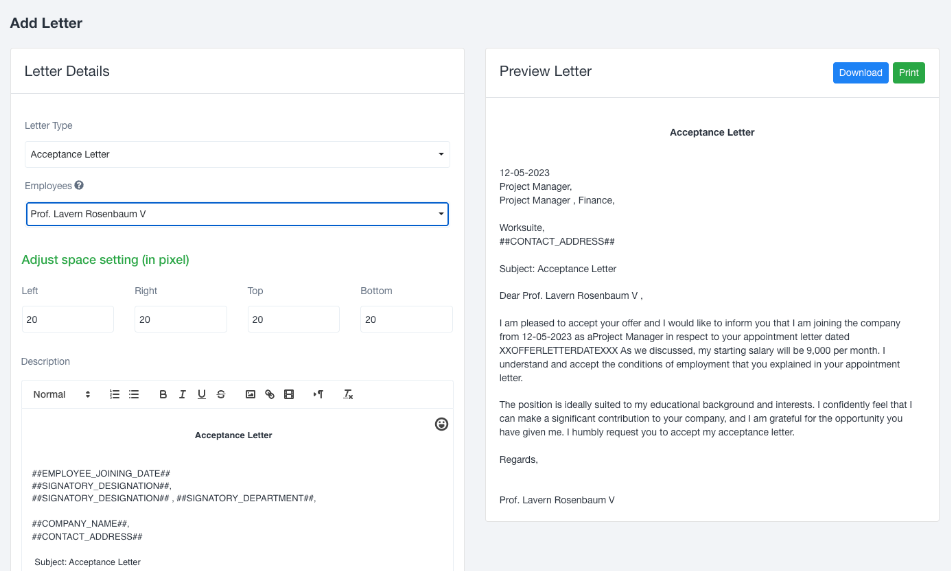Focus the Bottom spacing pixel field

point(406,320)
